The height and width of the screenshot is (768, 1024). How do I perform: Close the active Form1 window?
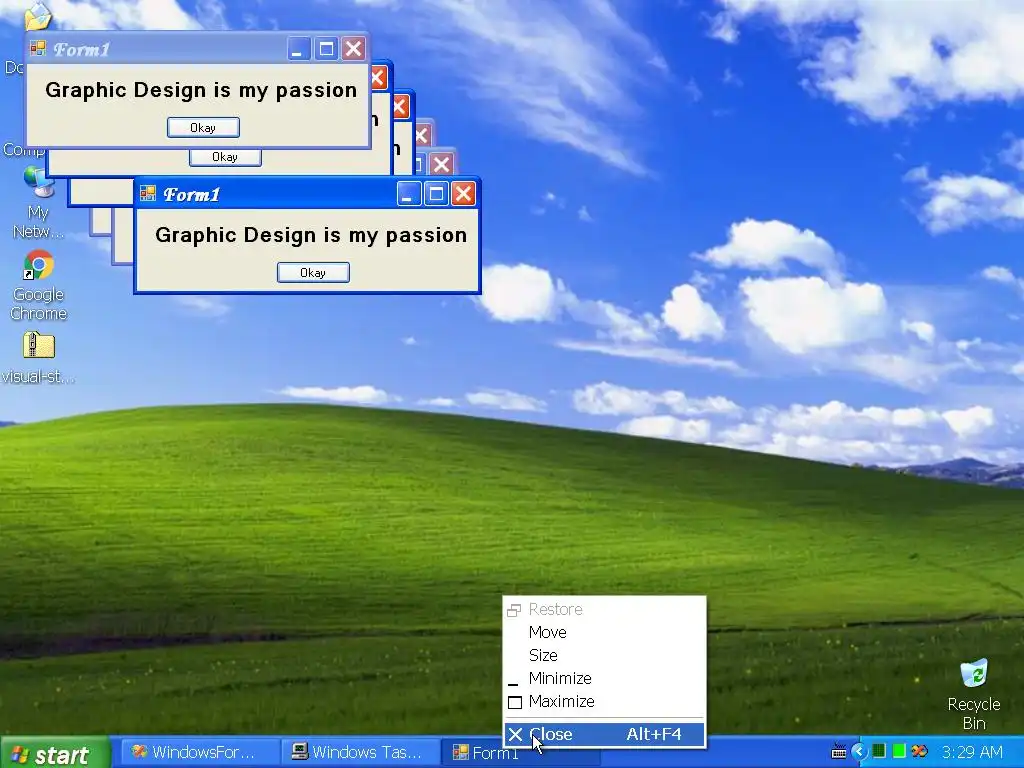pyautogui.click(x=464, y=193)
